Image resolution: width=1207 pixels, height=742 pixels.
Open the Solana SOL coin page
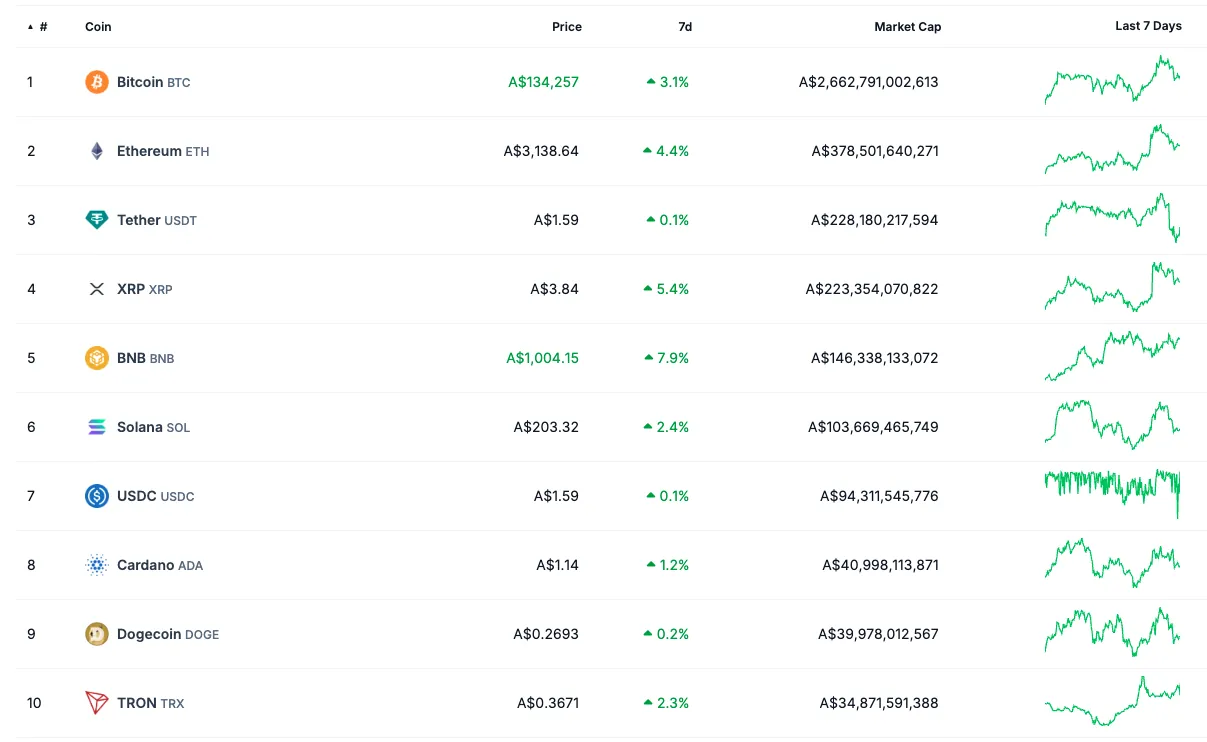[153, 427]
